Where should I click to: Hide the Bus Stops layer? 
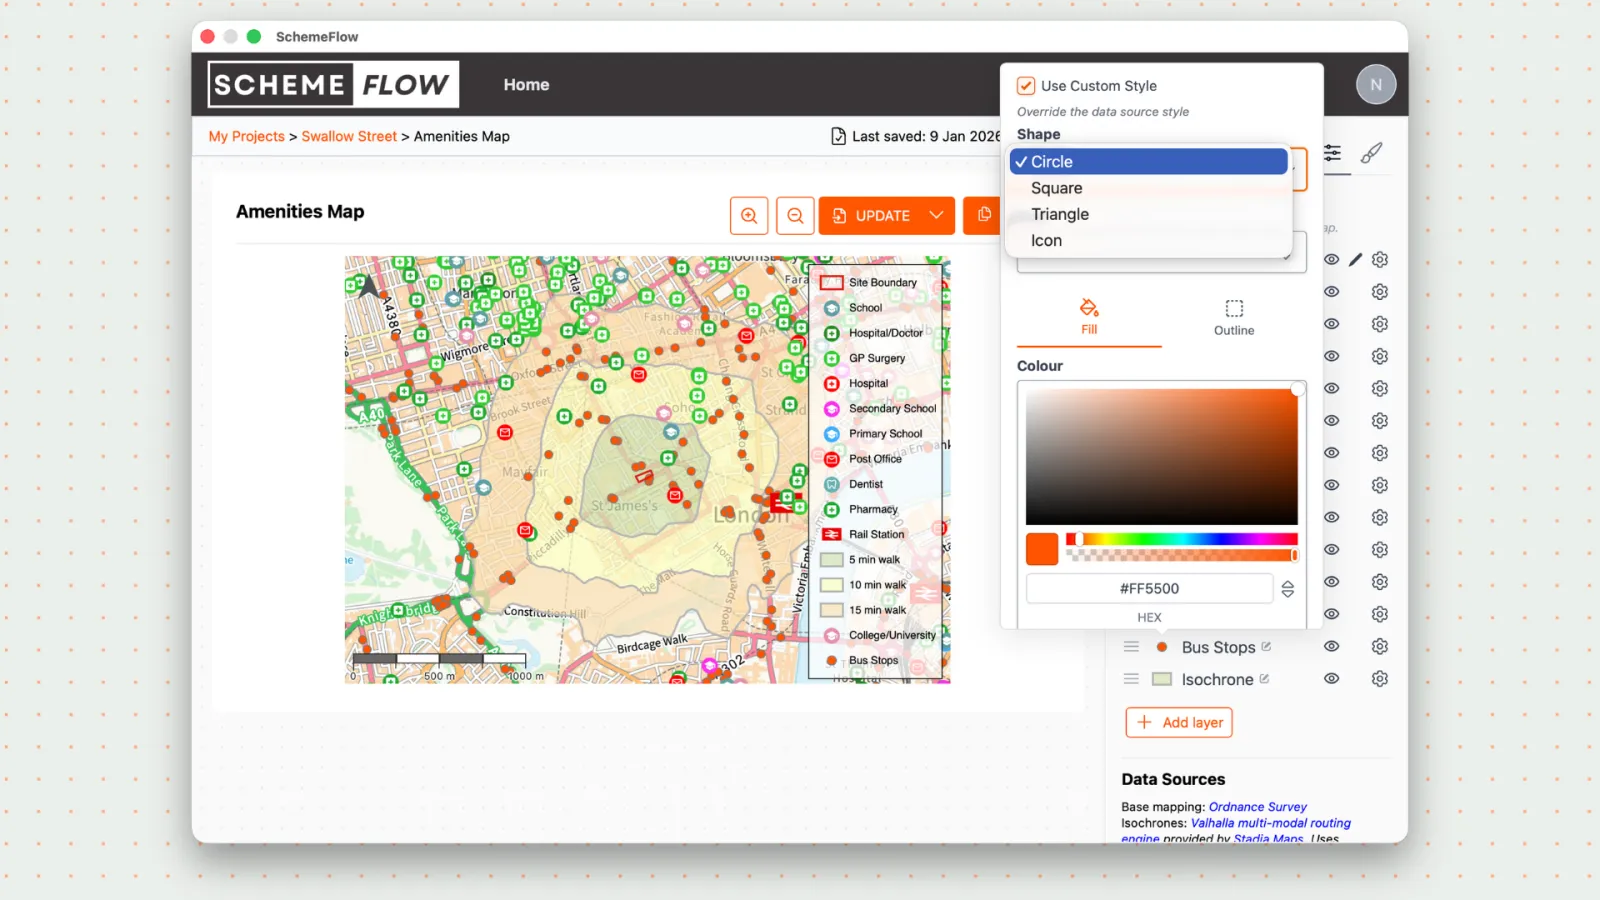[x=1331, y=647]
